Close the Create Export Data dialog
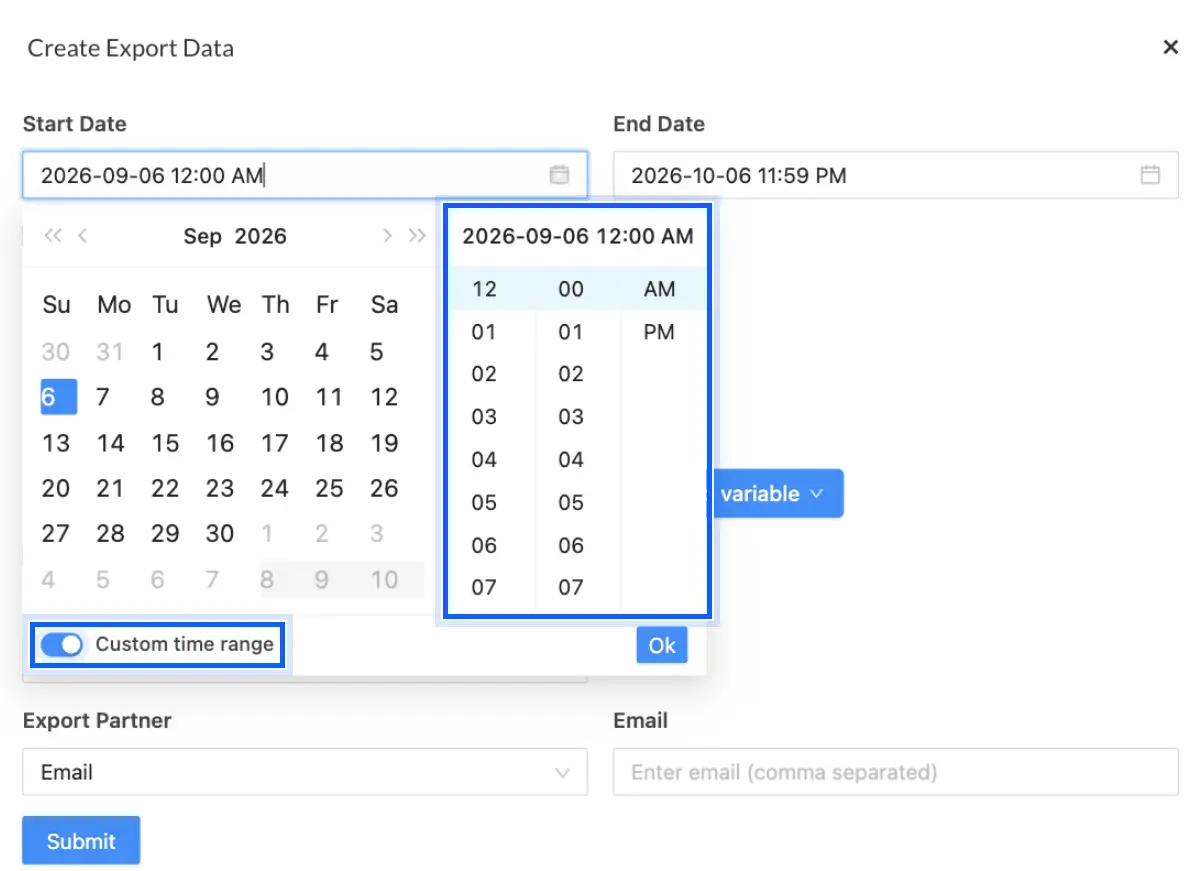Image resolution: width=1202 pixels, height=871 pixels. click(x=1170, y=47)
